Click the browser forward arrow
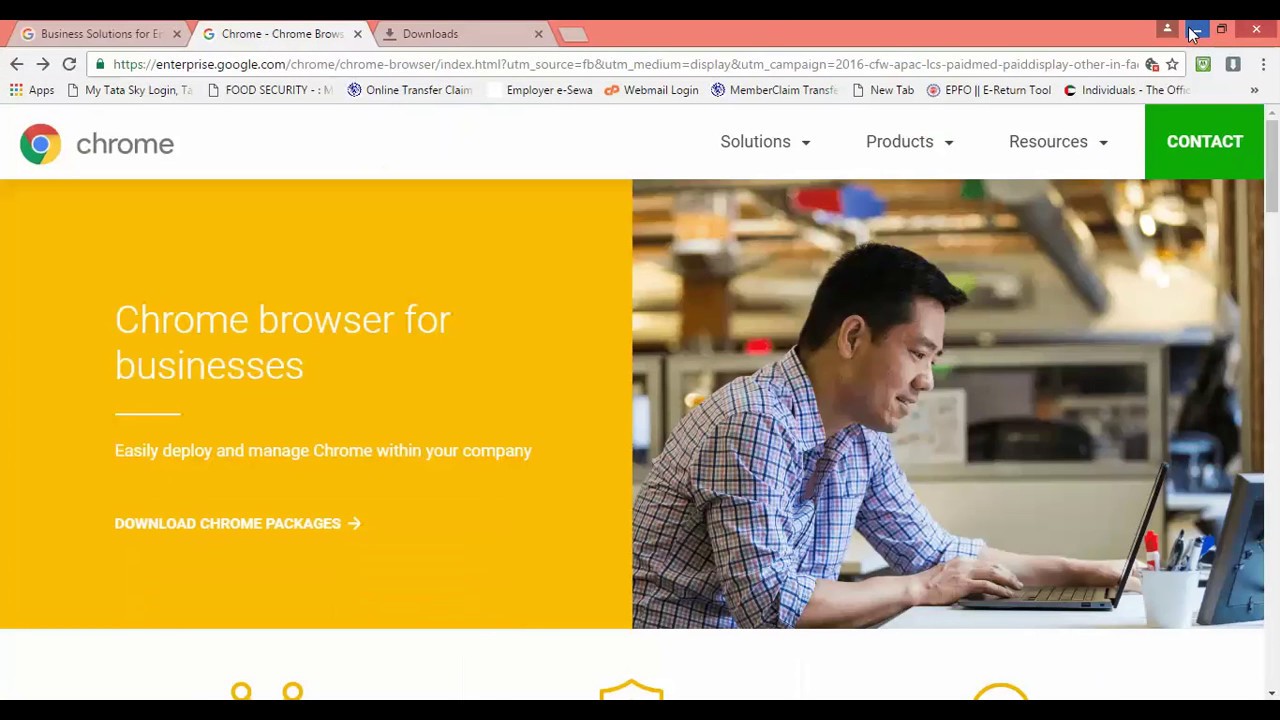1280x720 pixels. pos(43,64)
